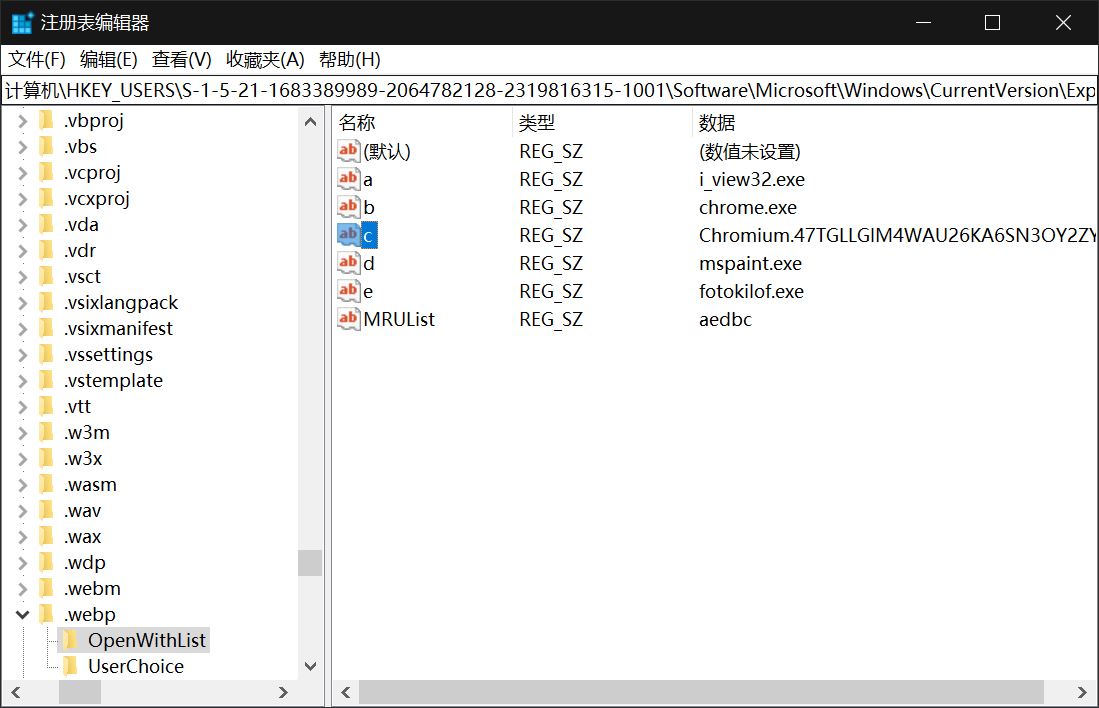Image resolution: width=1099 pixels, height=708 pixels.
Task: Click the UserChoice folder icon
Action: 70,666
